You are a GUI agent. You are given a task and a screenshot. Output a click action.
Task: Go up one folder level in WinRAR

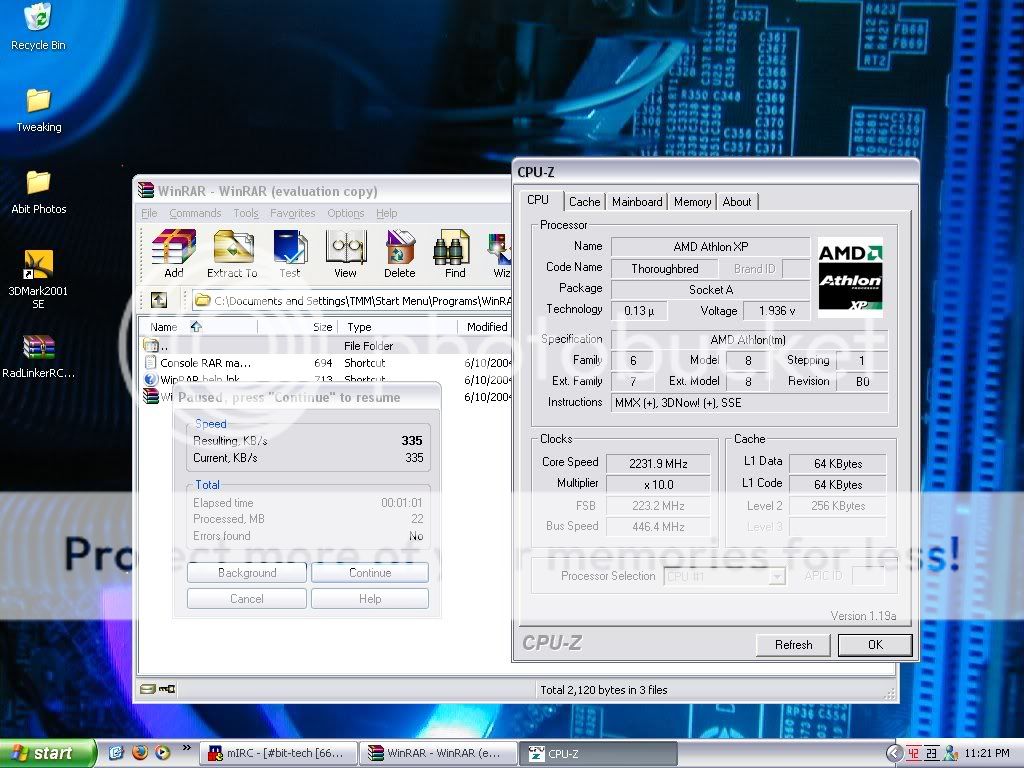(159, 300)
